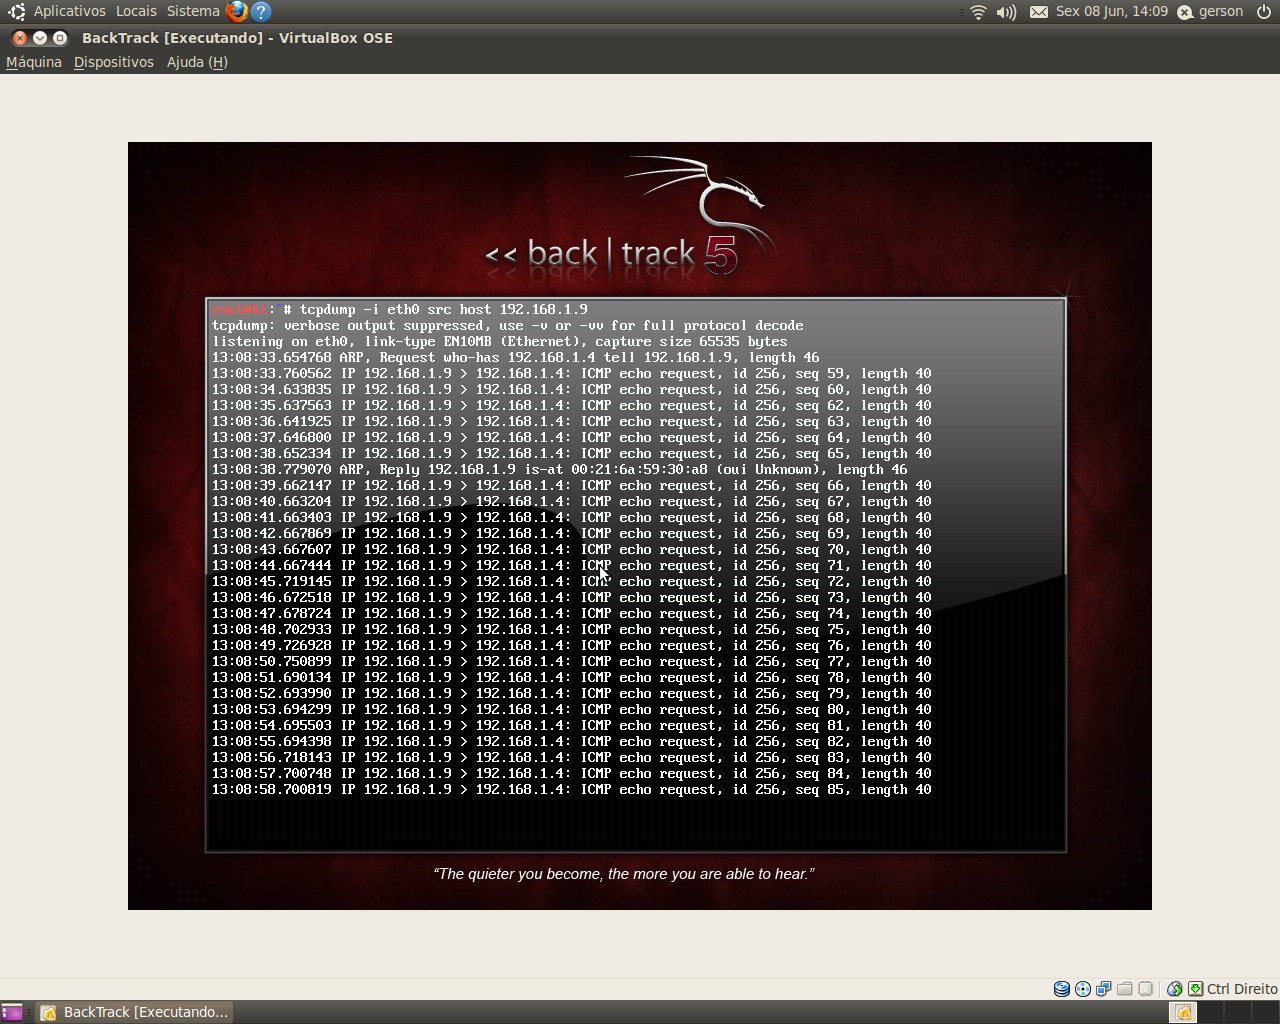Click the Ctrl Direito host key label
This screenshot has width=1280, height=1024.
coord(1242,989)
